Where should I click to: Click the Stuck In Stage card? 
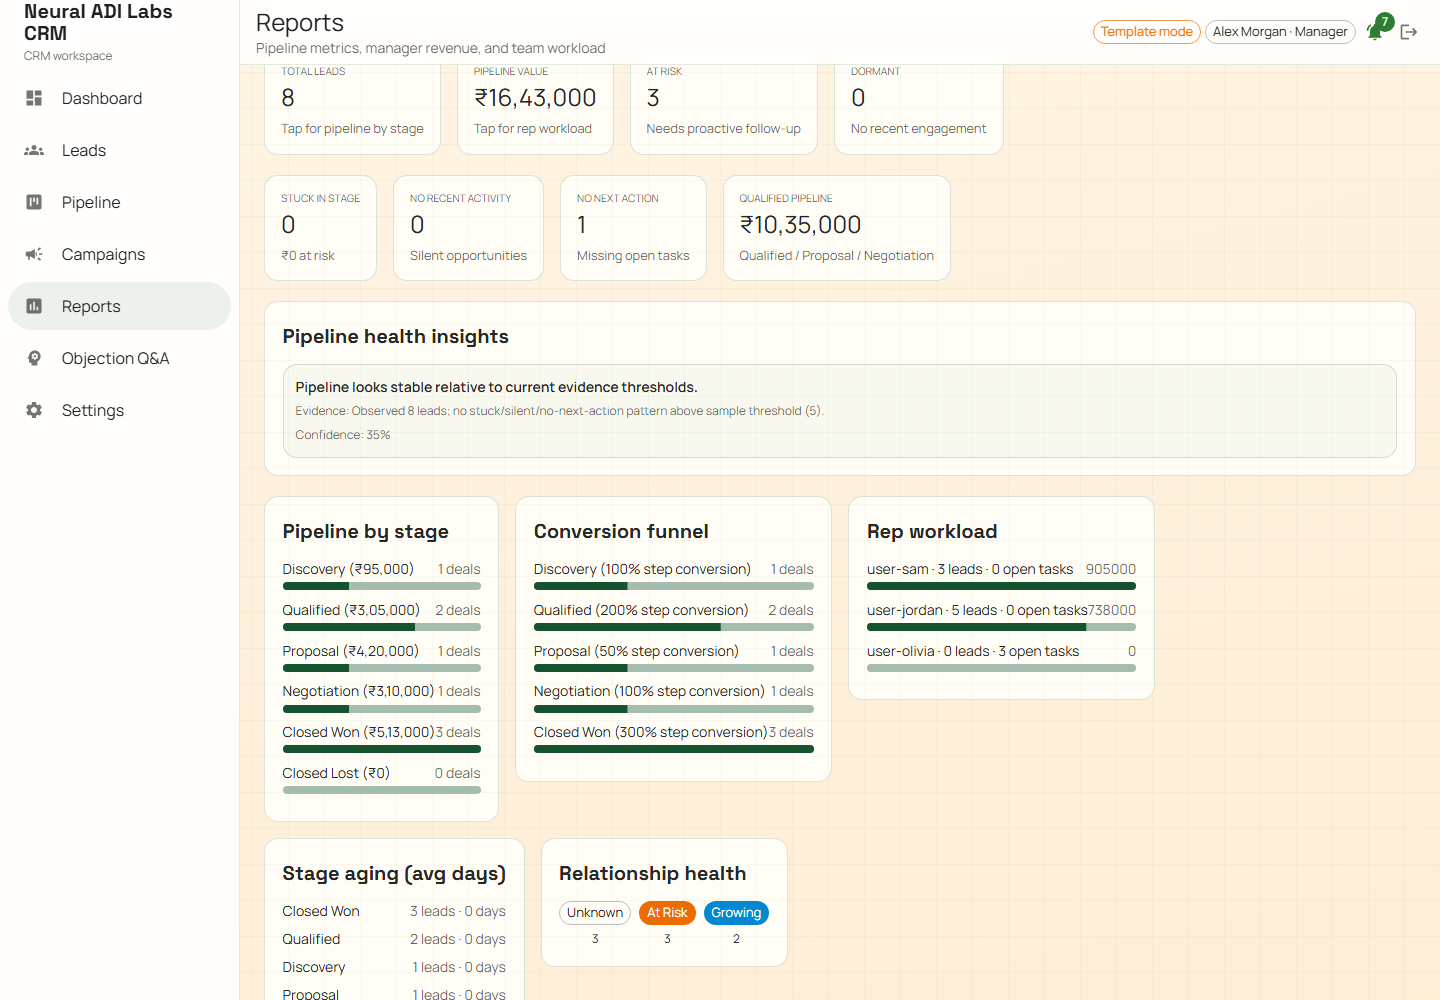coord(320,228)
